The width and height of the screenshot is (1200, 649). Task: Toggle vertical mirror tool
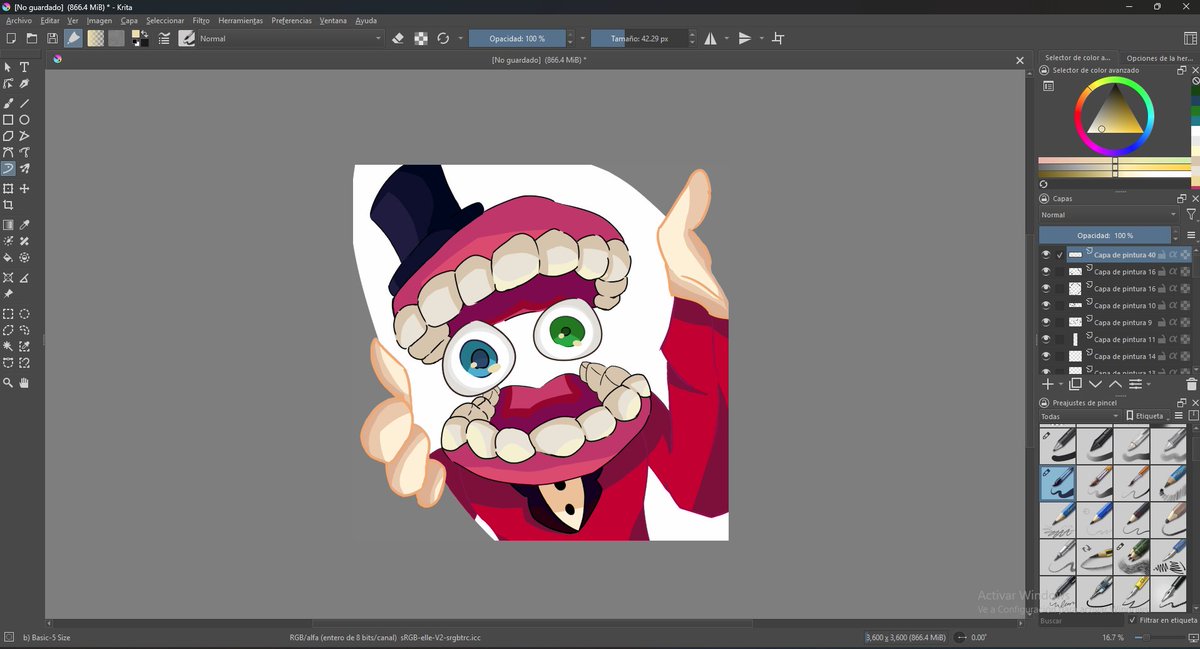[745, 38]
